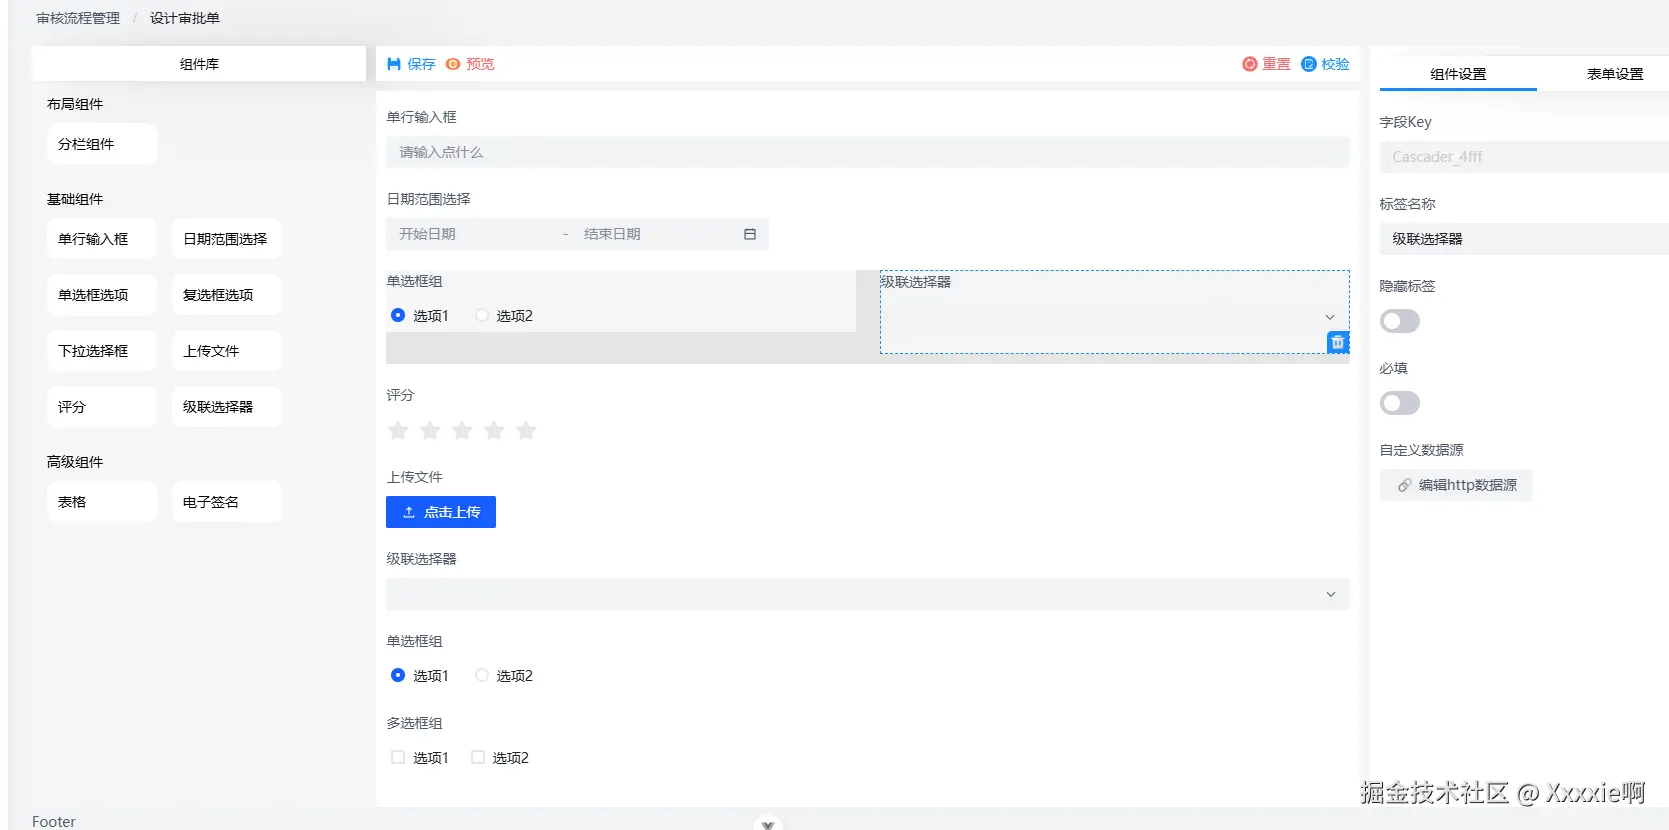Pick the 复选框选项 component
Screen dimensions: 1669x830
(x=226, y=295)
